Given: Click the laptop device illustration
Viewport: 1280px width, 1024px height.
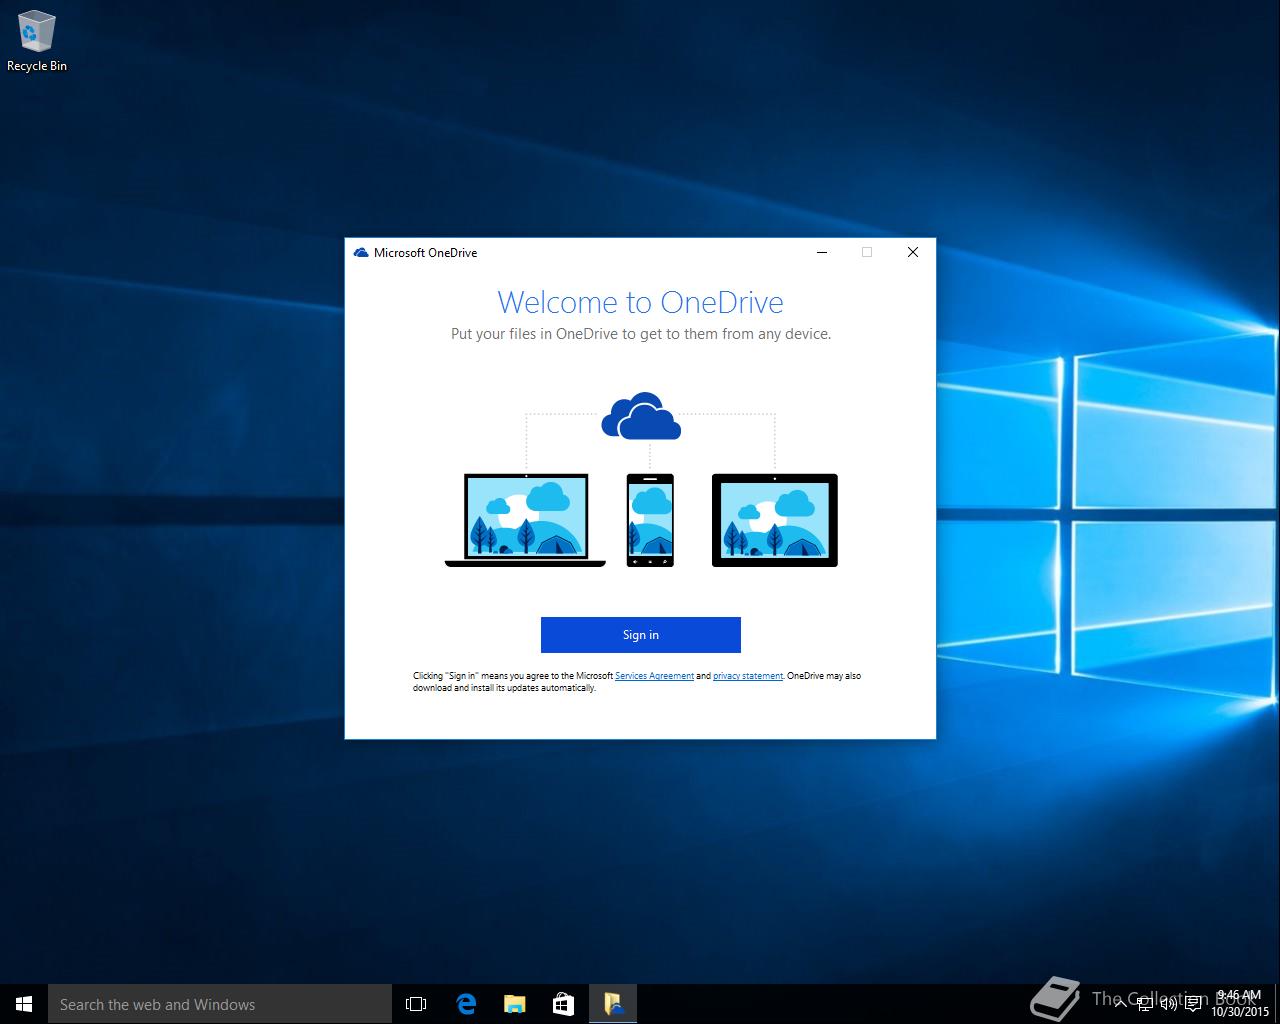Looking at the screenshot, I should pos(525,520).
